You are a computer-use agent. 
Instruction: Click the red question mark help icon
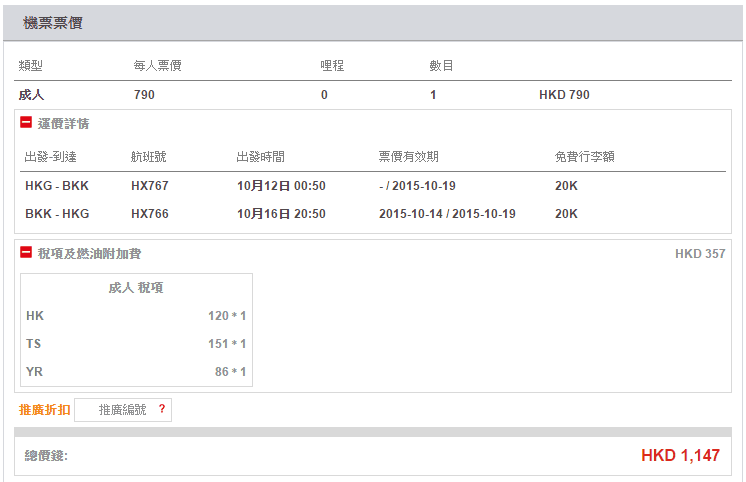(x=161, y=409)
